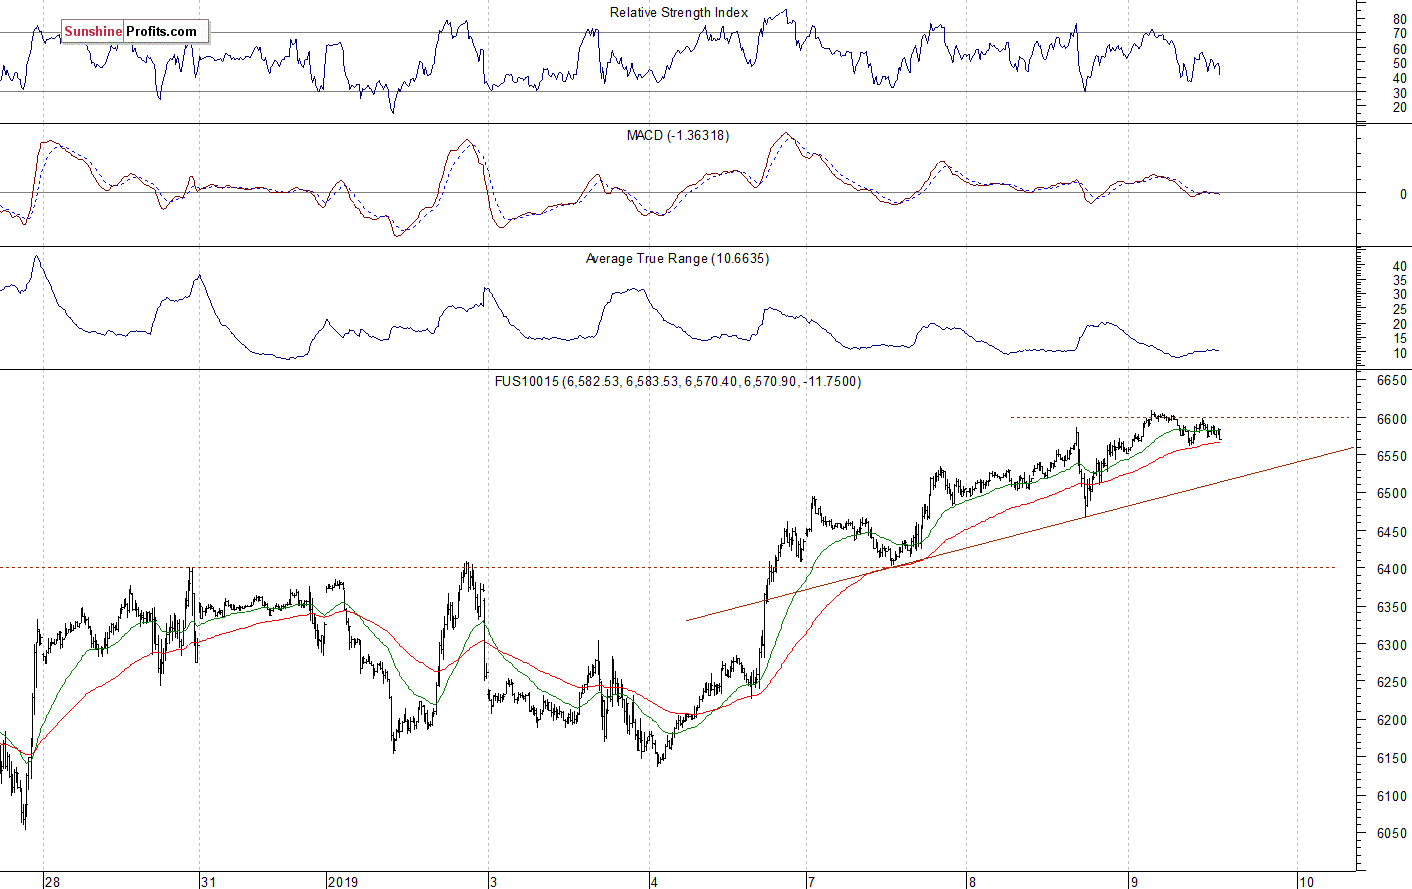Click the 6050 price axis label
Viewport: 1412px width, 889px height.
1391,833
